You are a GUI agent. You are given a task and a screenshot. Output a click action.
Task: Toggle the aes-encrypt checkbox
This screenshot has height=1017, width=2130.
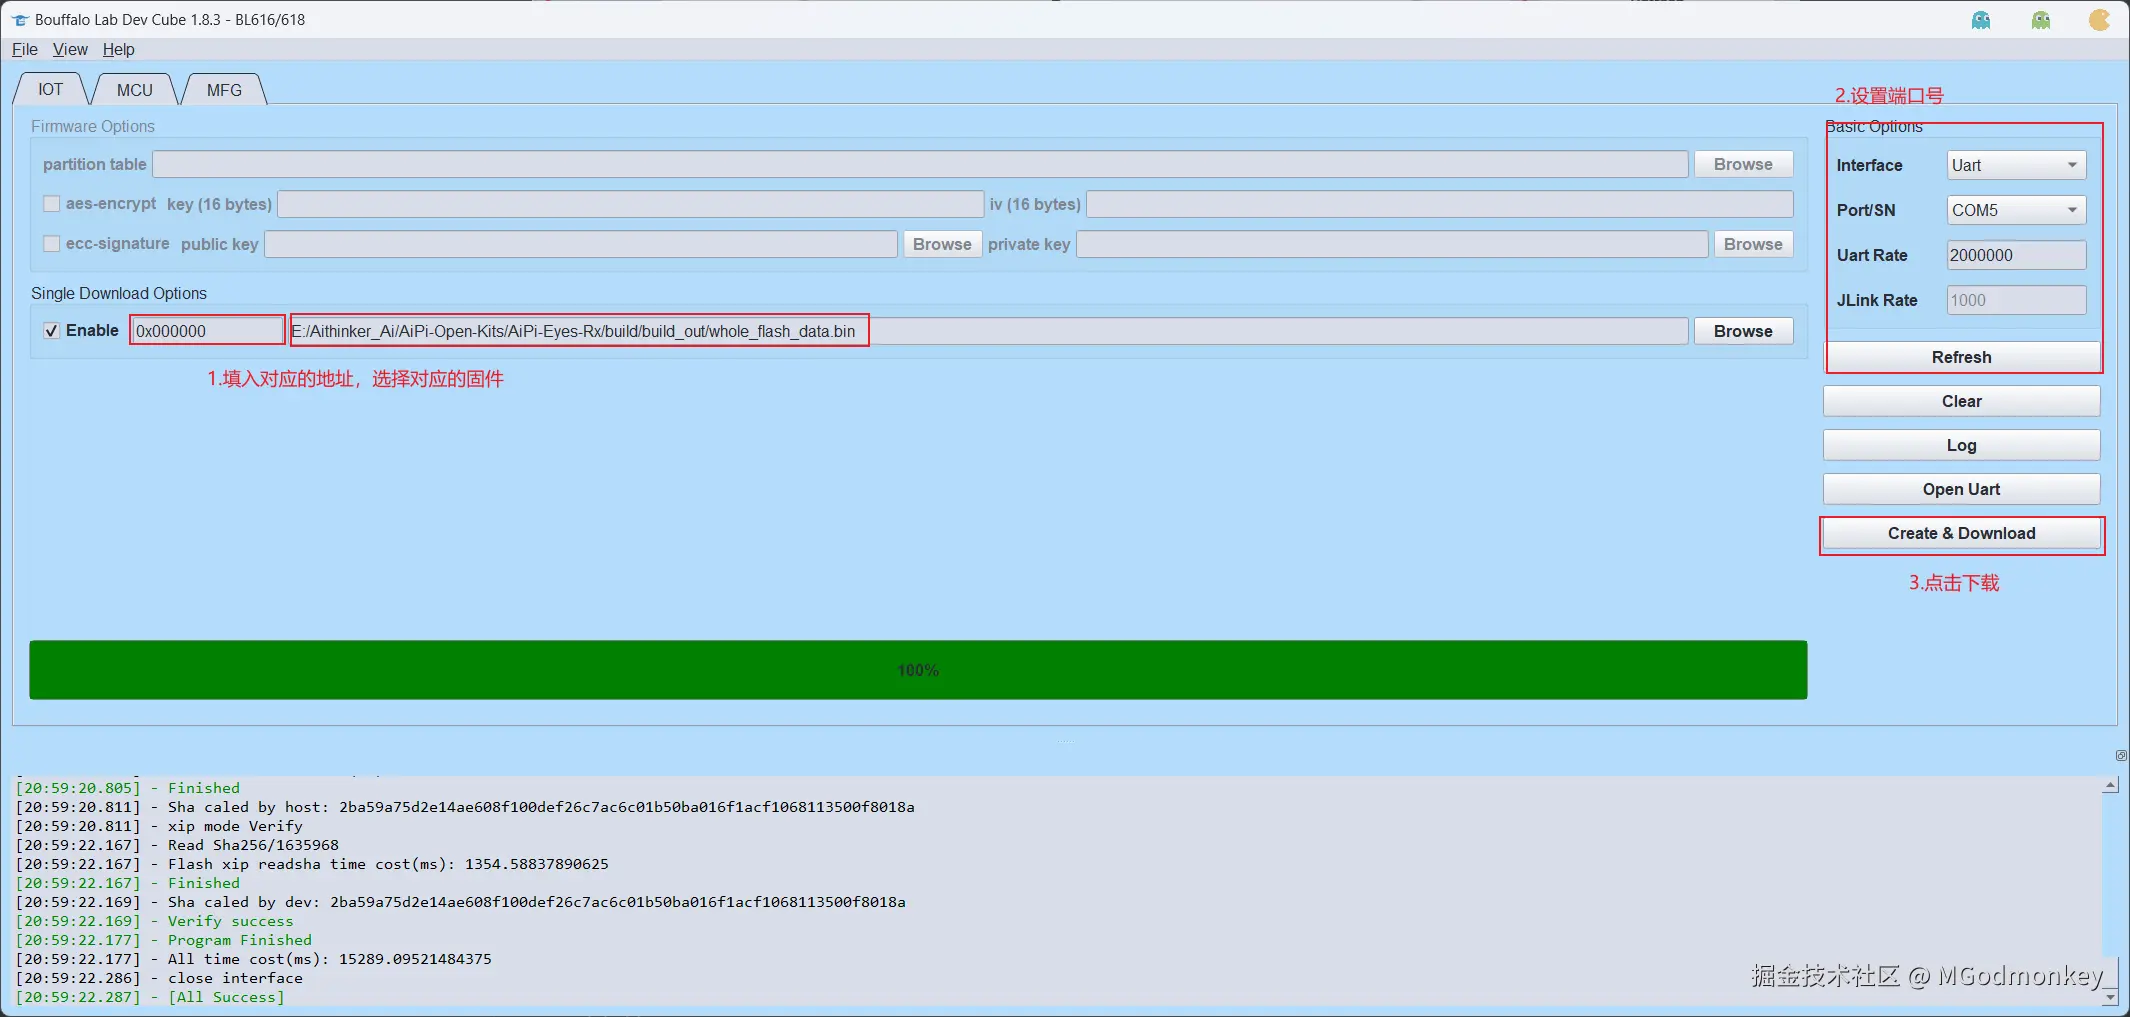click(x=51, y=204)
